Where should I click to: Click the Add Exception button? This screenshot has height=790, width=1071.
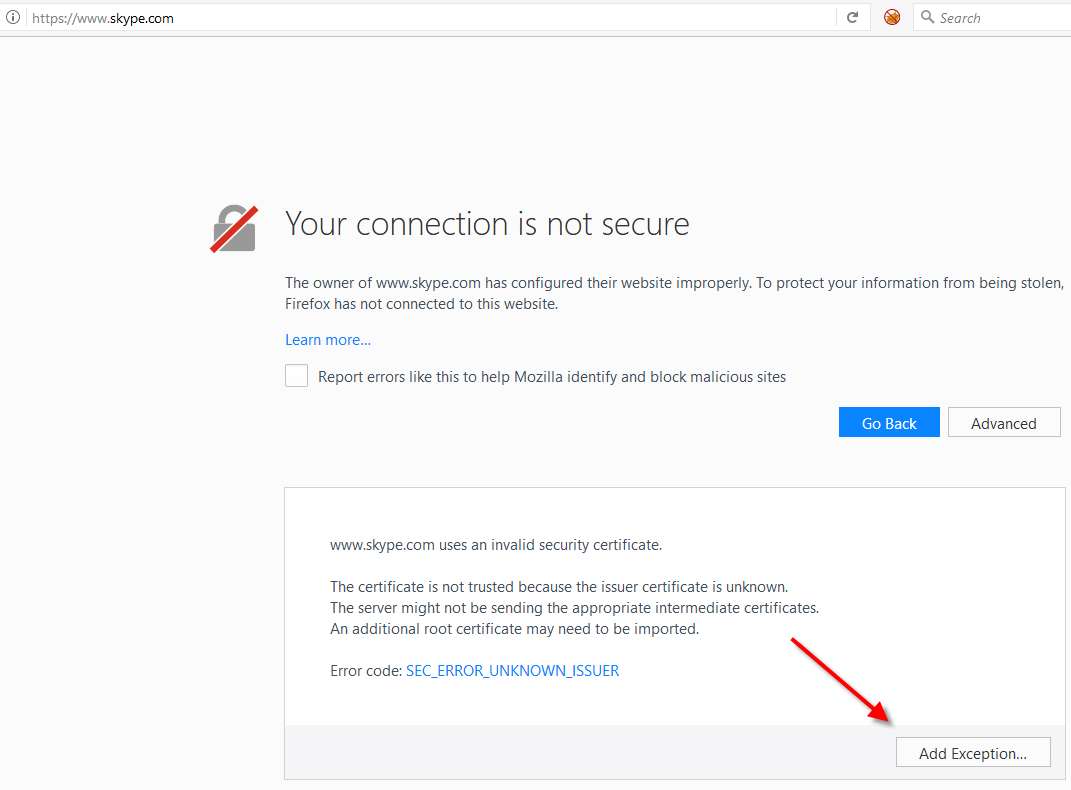coord(972,753)
